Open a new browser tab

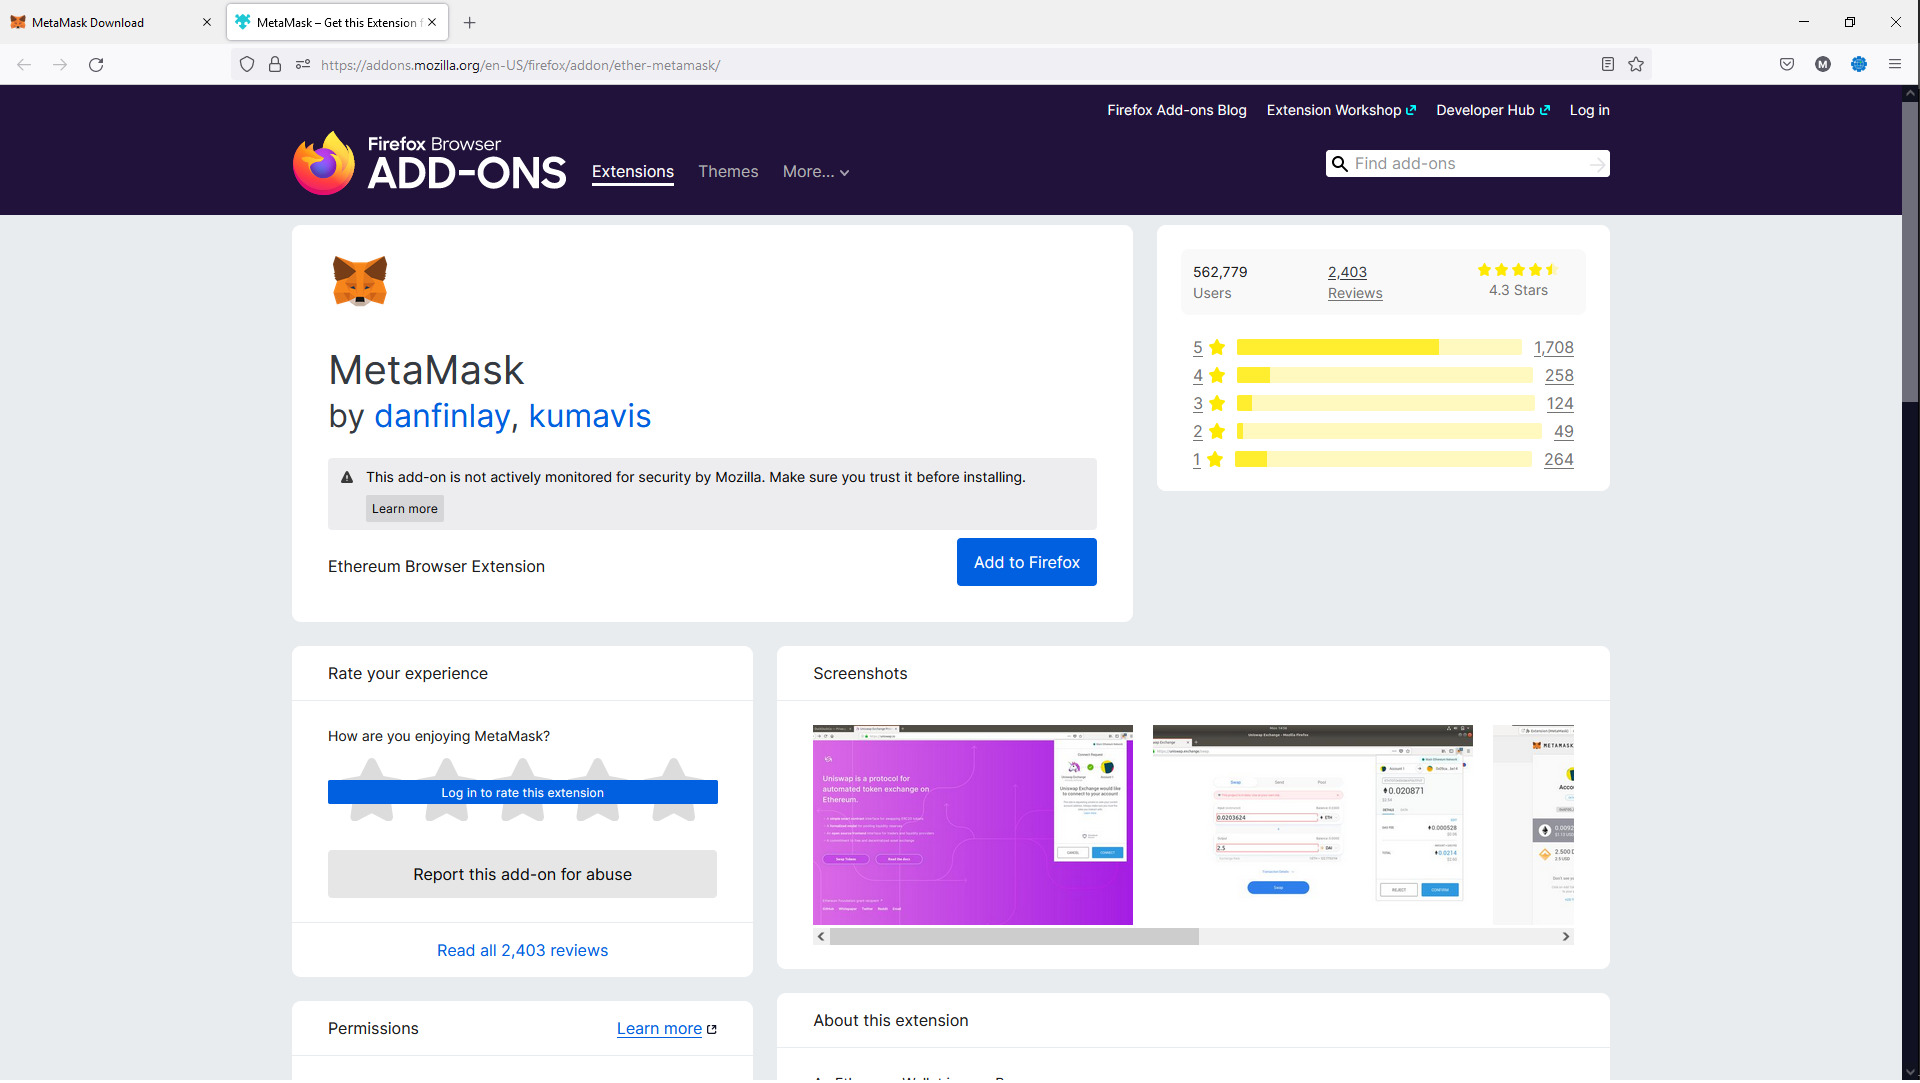(x=470, y=23)
